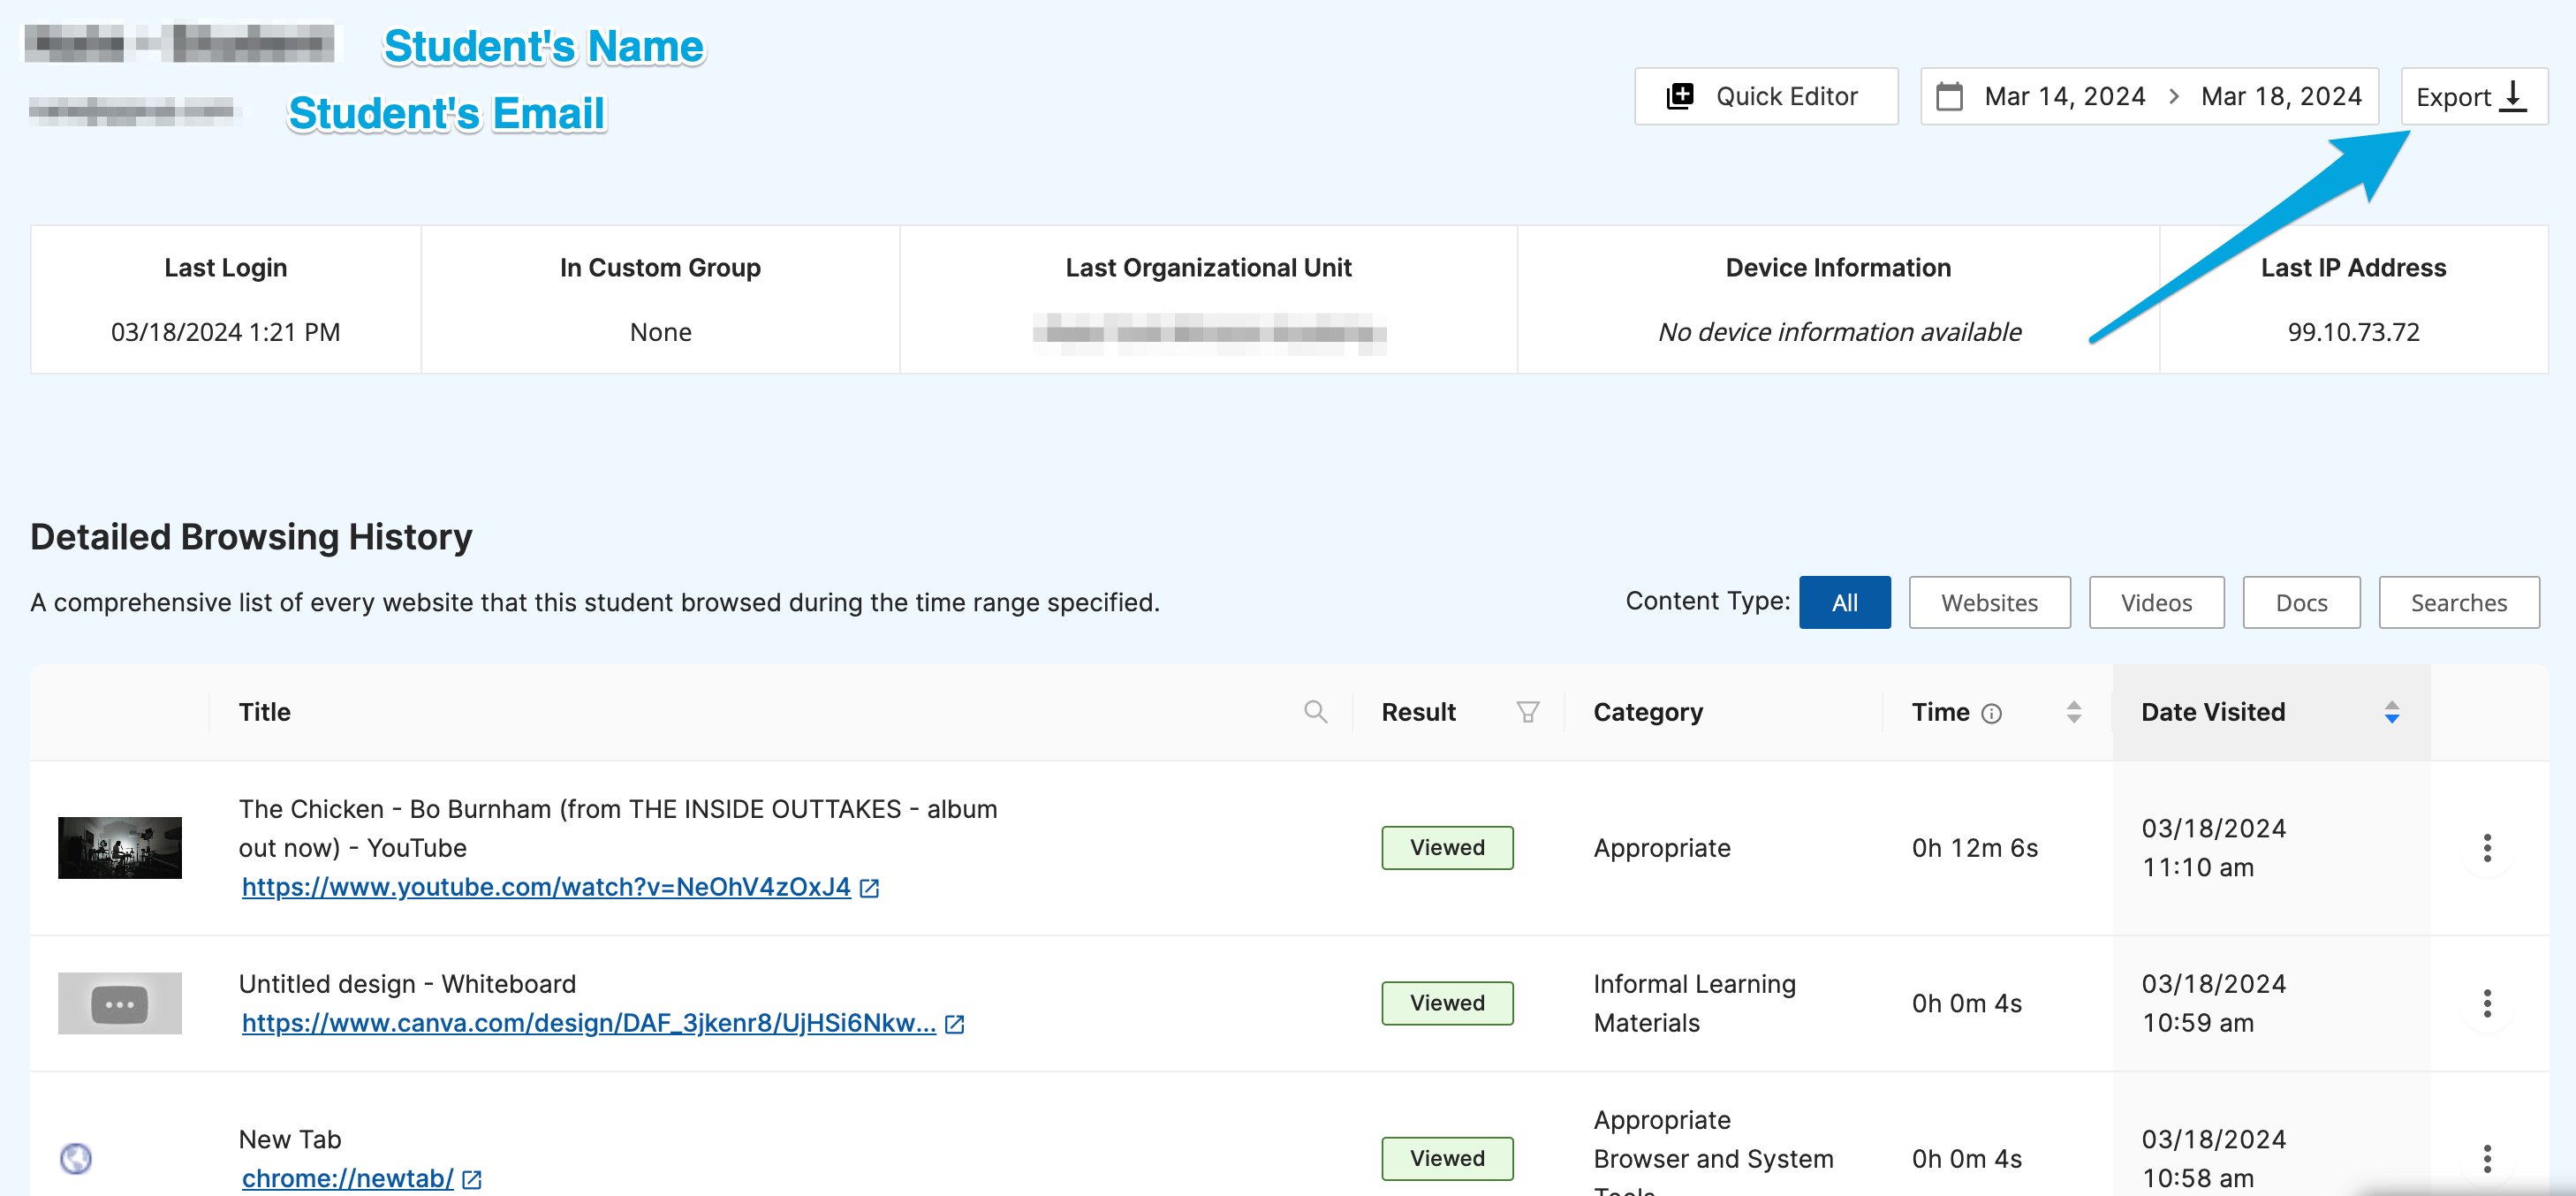This screenshot has width=2576, height=1196.
Task: Click external link icon beside YouTube URL
Action: tap(870, 888)
